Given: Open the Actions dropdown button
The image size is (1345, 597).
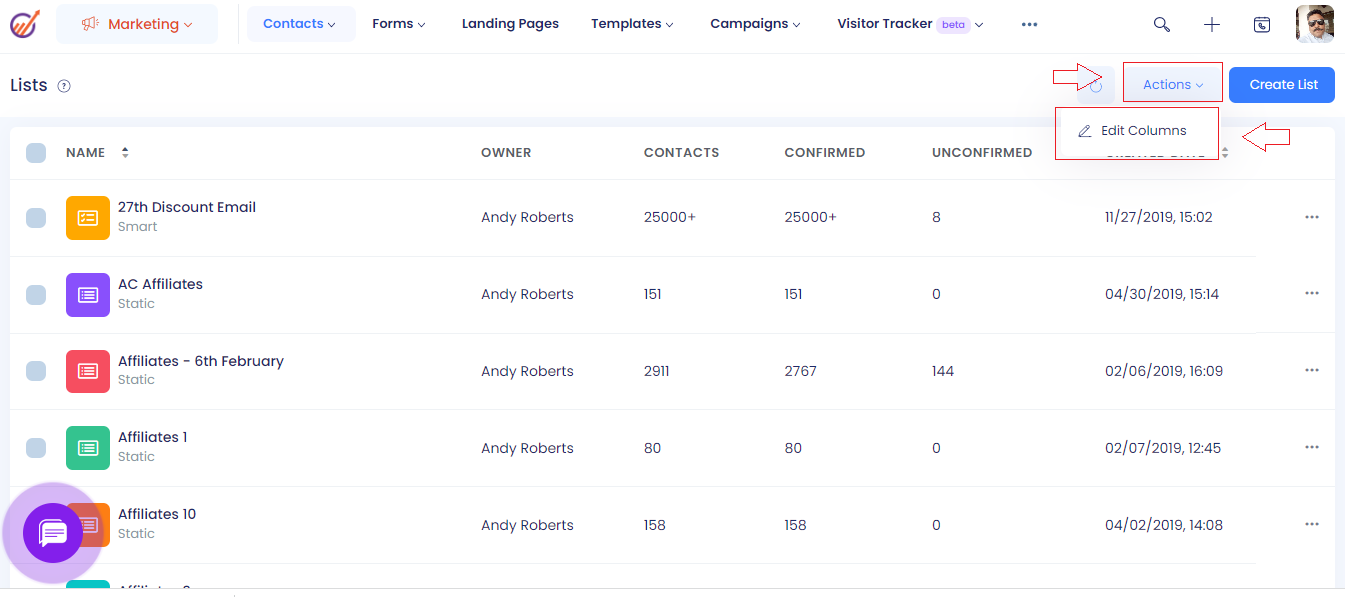Looking at the screenshot, I should (x=1173, y=85).
